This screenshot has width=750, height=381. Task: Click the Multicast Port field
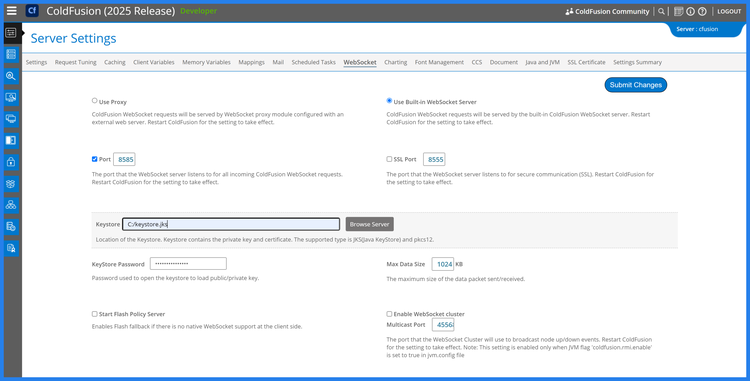tap(443, 325)
